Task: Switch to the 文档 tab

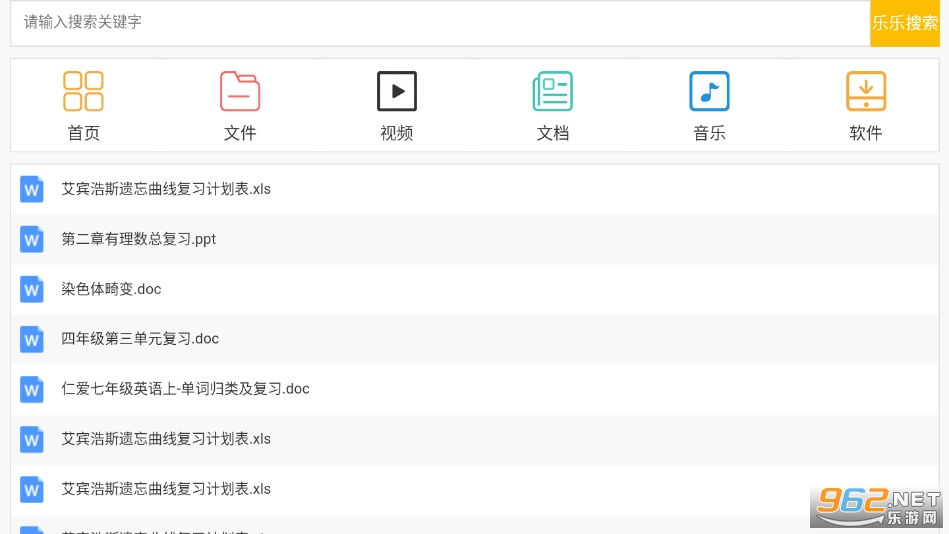Action: click(x=552, y=132)
